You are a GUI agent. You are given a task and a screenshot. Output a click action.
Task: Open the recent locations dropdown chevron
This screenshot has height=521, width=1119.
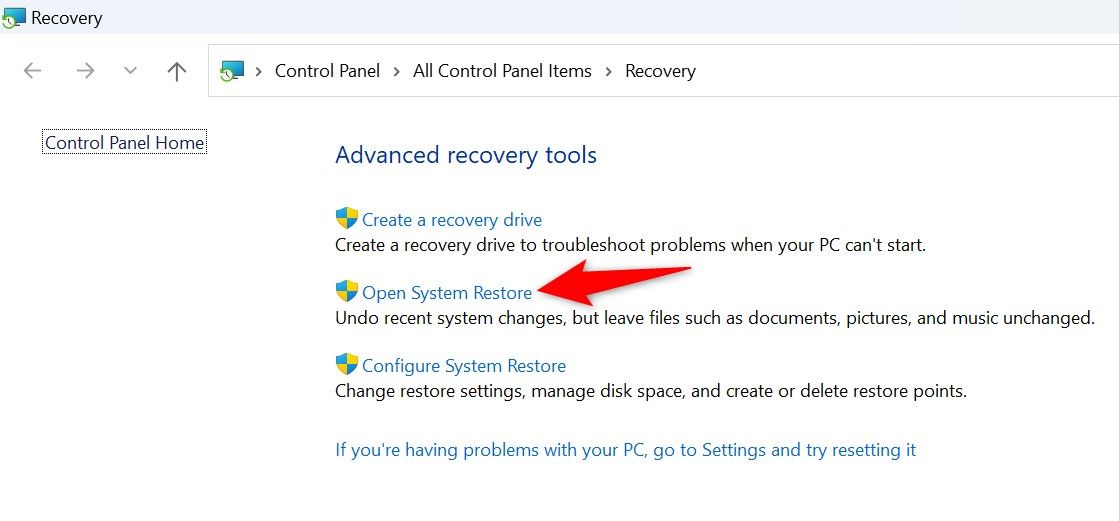(130, 71)
